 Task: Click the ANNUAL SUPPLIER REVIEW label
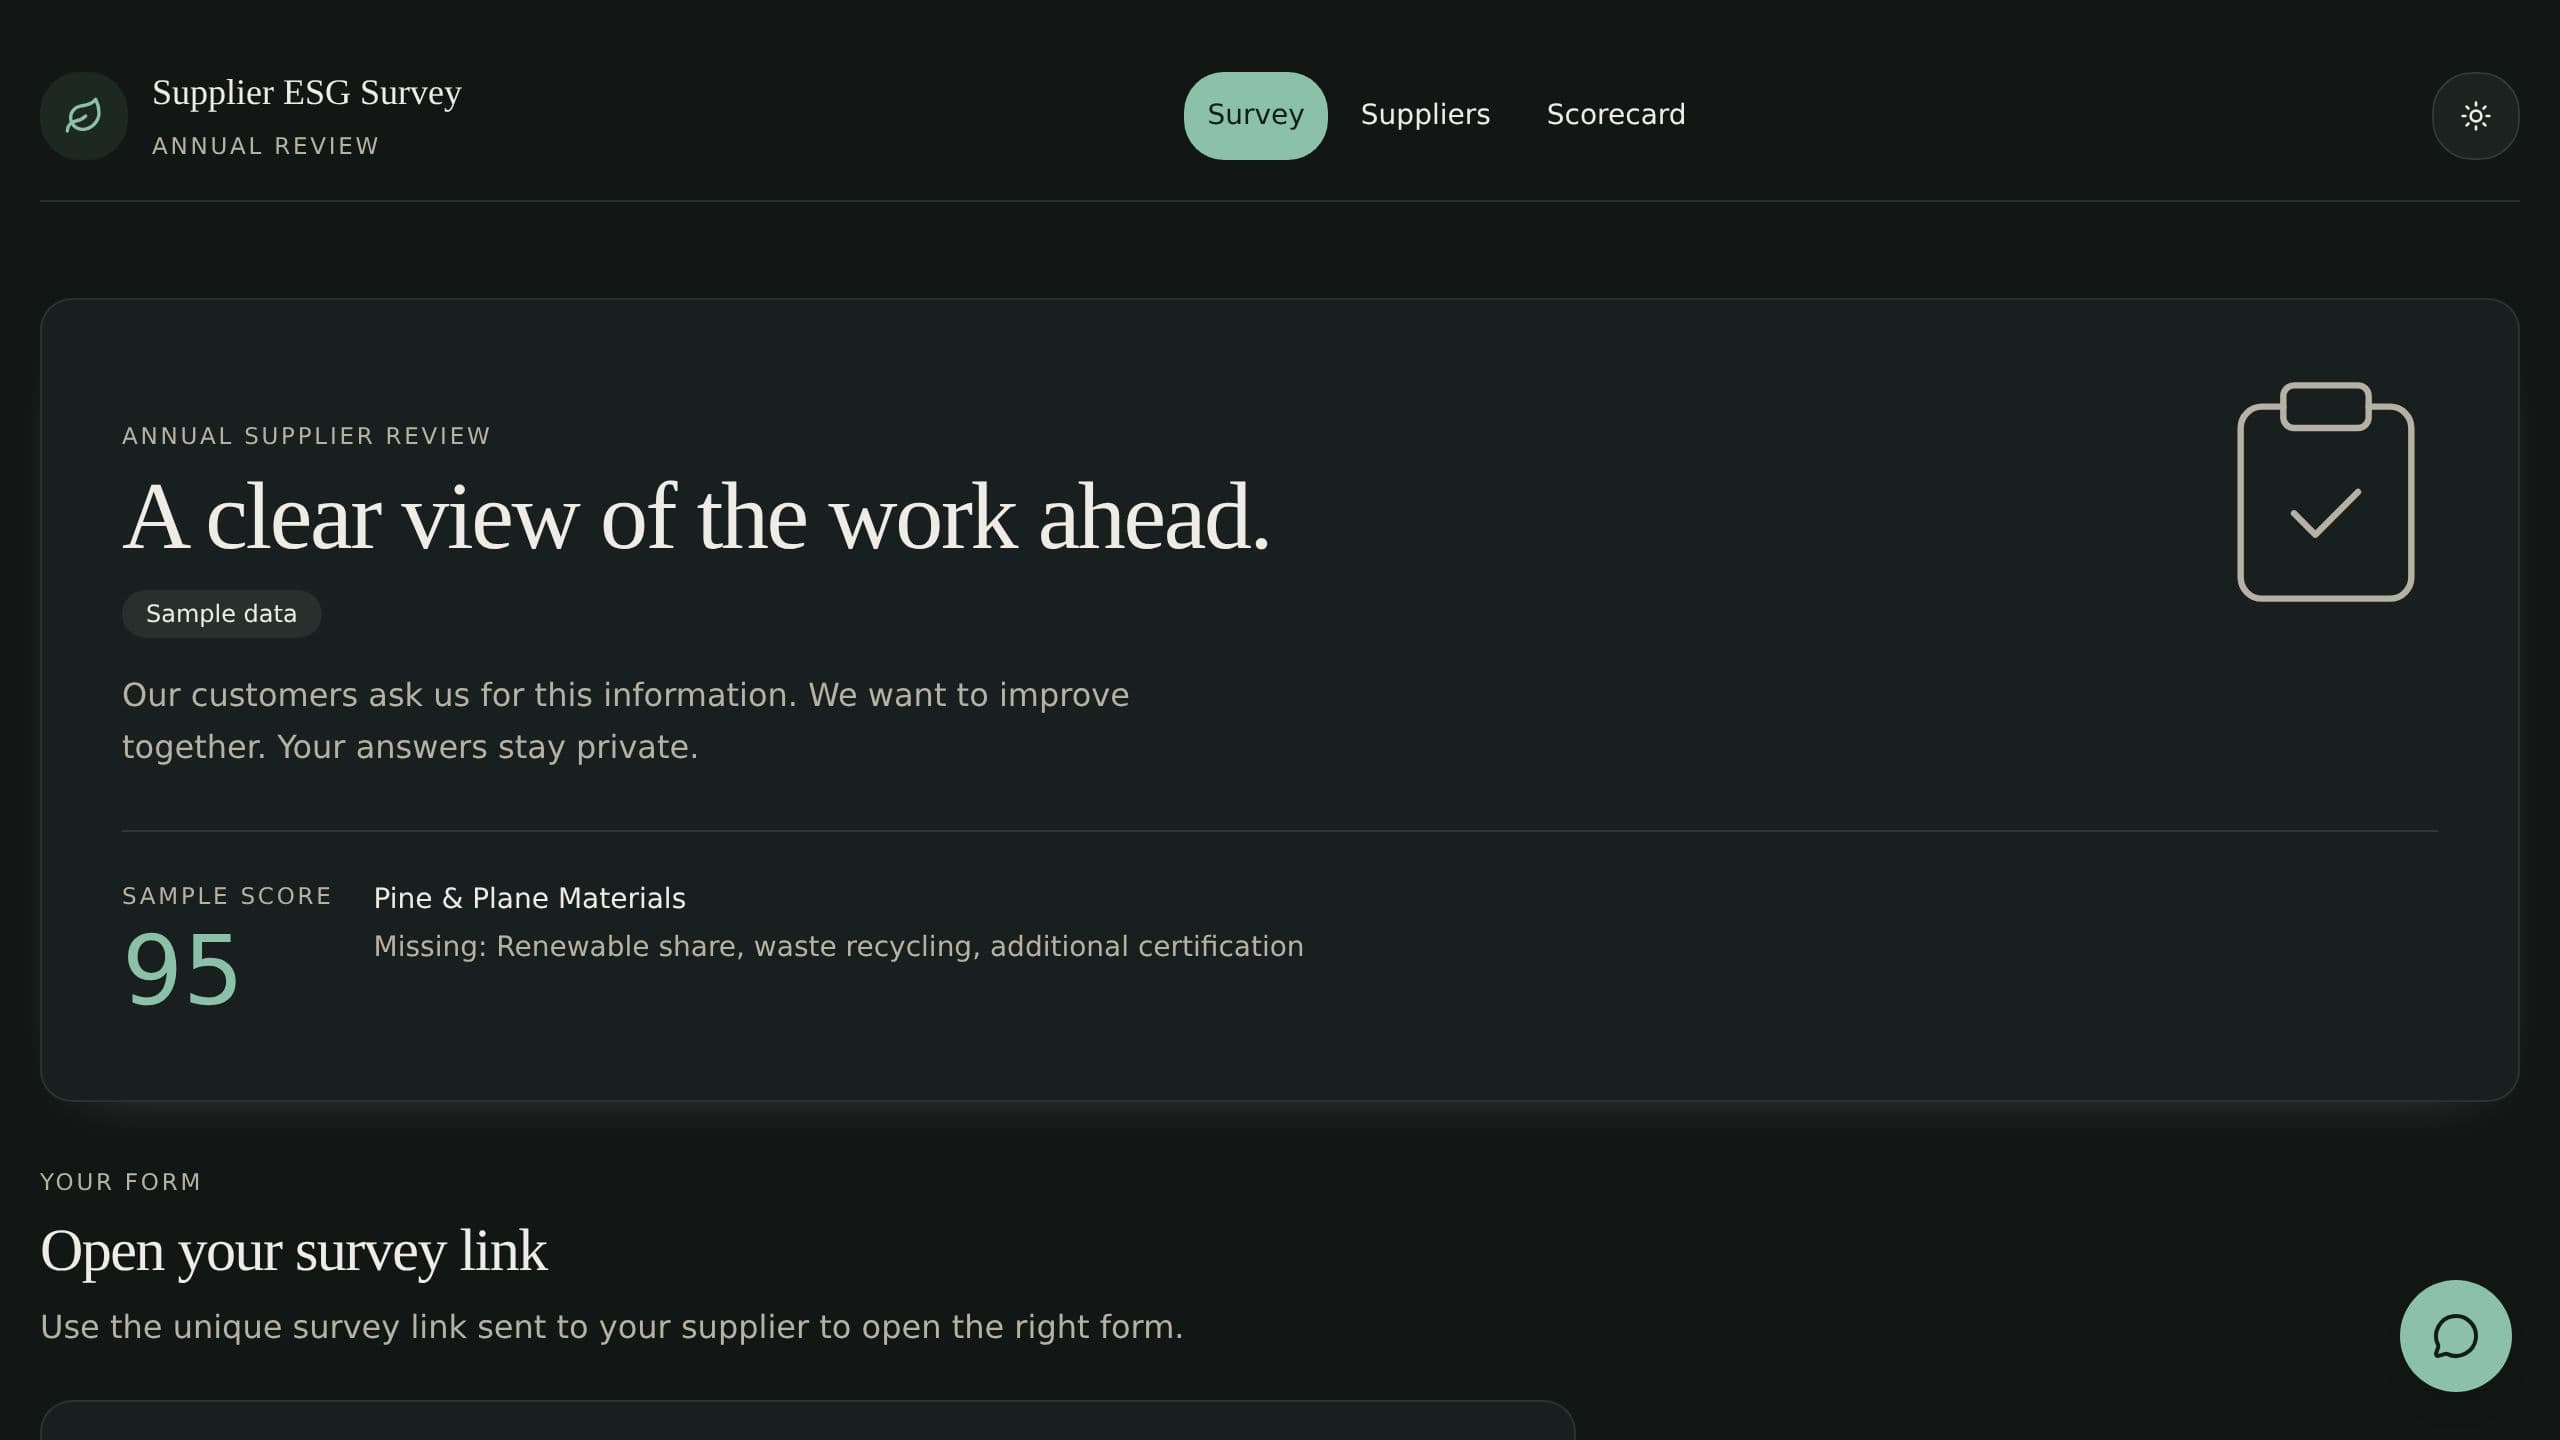tap(306, 436)
